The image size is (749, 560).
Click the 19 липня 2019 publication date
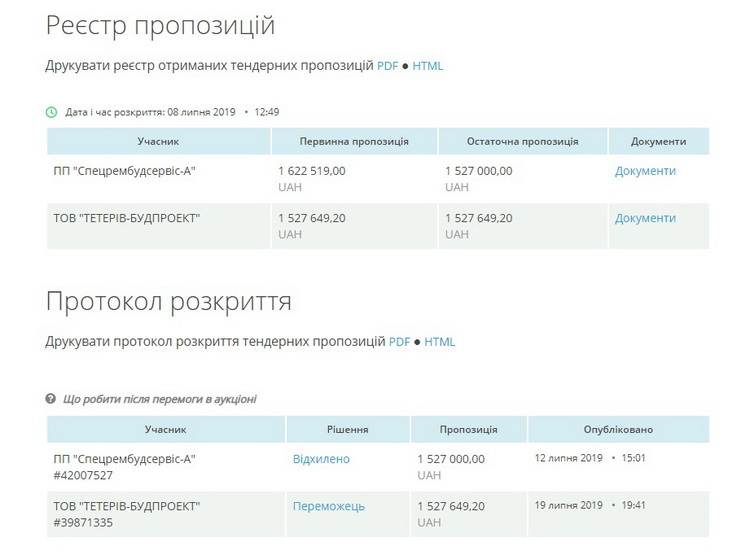click(568, 505)
